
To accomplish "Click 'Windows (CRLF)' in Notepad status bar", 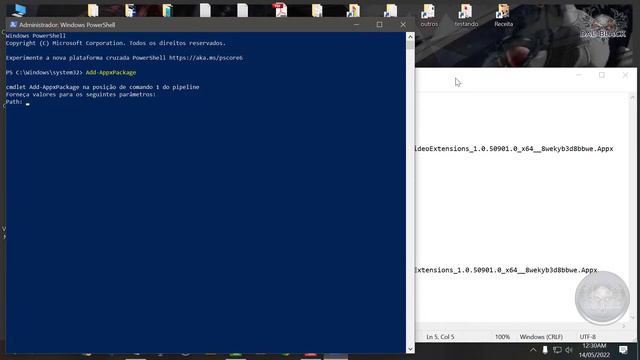I will click(x=541, y=337).
